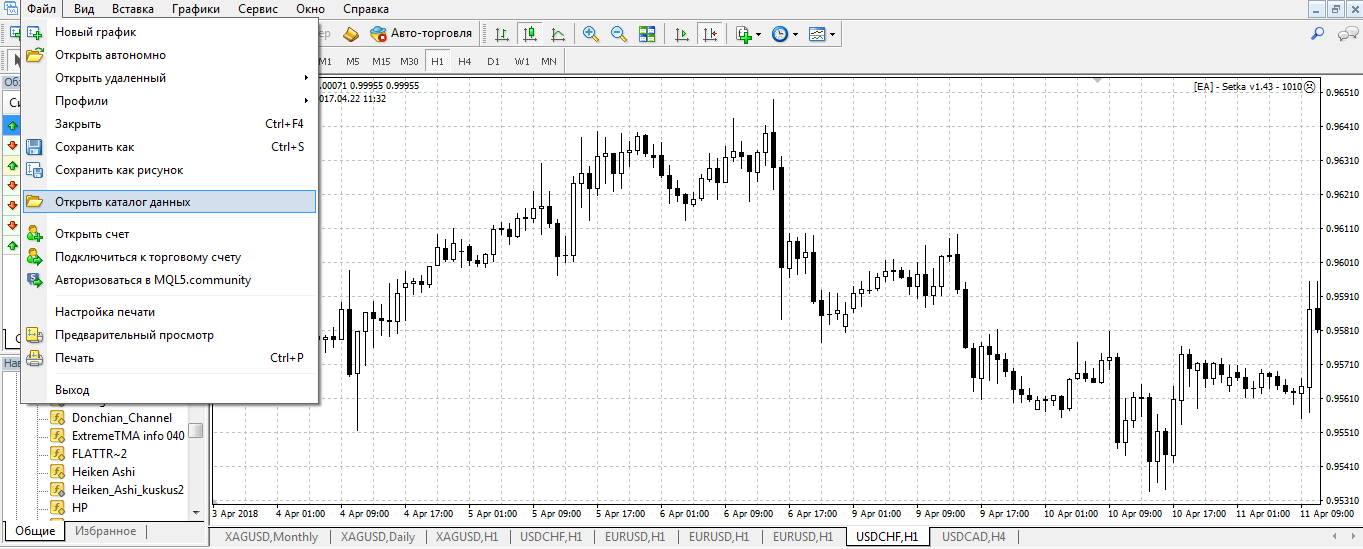Viewport: 1363px width, 549px height.
Task: Select the Heiken Ashi indicator in Navigator
Action: click(x=103, y=471)
